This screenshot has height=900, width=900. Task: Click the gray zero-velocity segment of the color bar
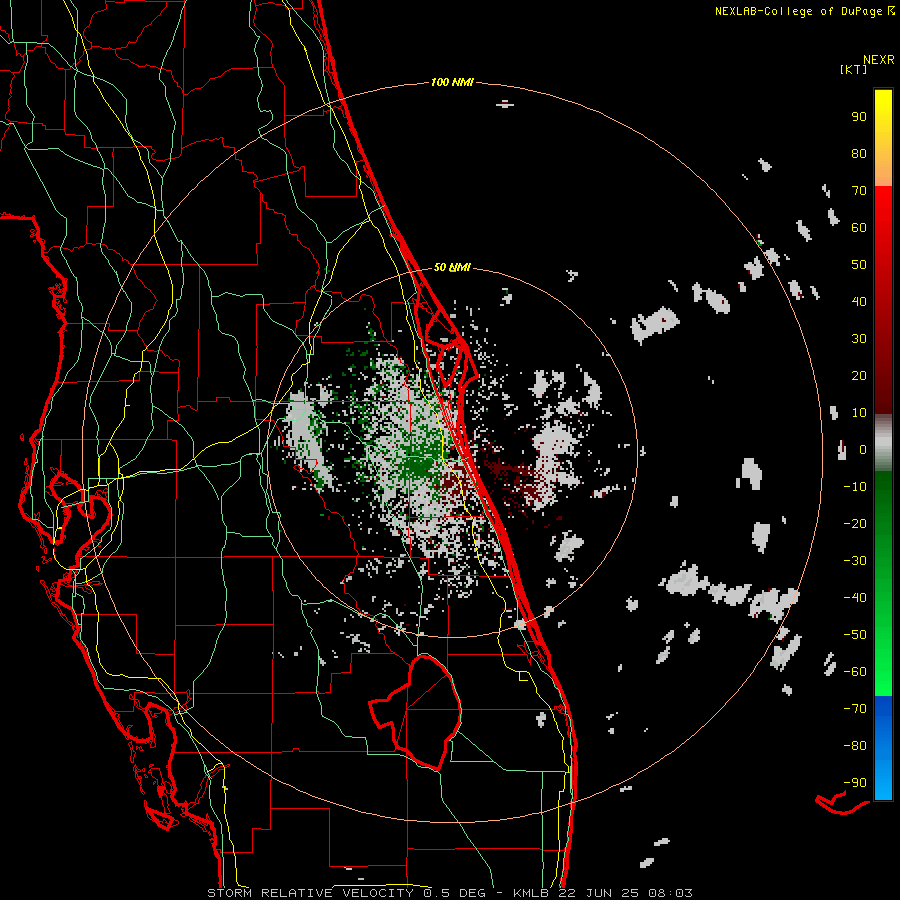point(883,443)
